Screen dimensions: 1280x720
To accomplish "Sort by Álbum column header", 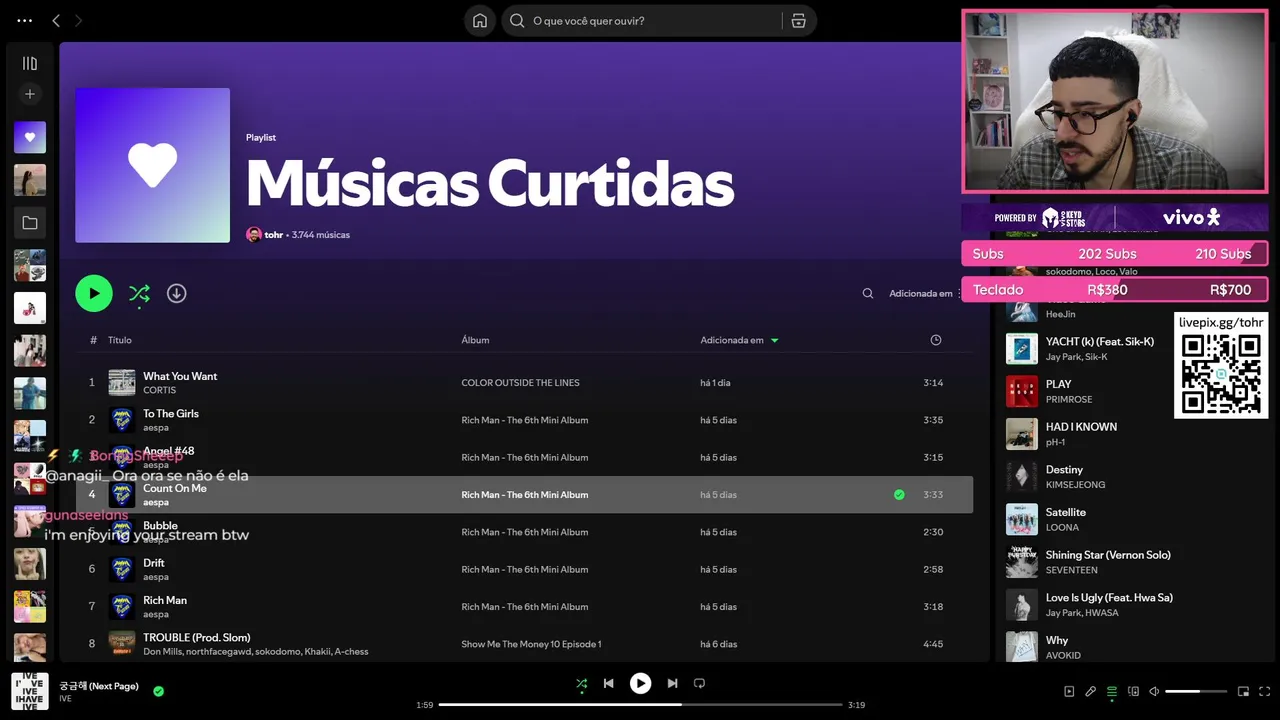I will click(x=475, y=340).
